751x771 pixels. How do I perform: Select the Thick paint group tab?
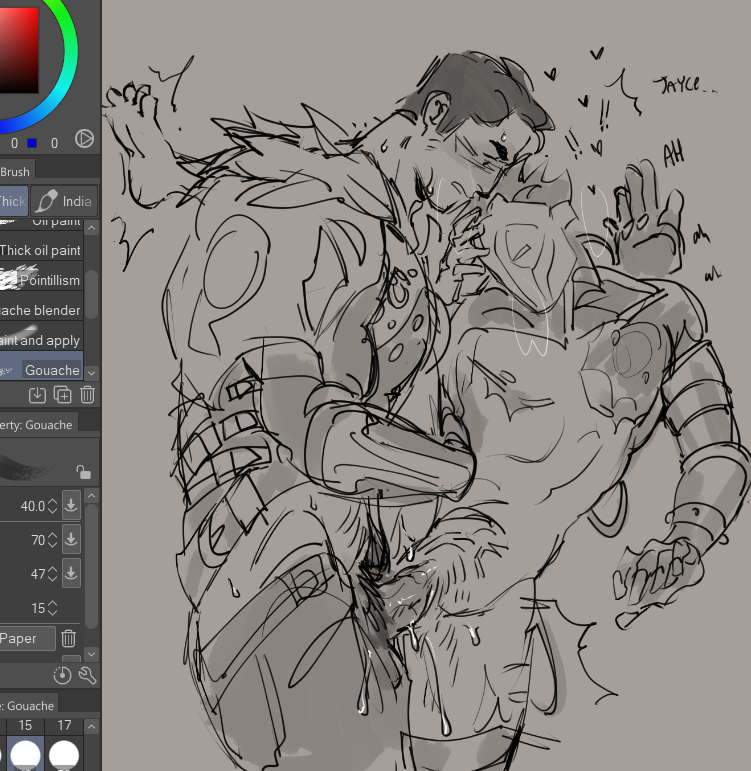14,201
